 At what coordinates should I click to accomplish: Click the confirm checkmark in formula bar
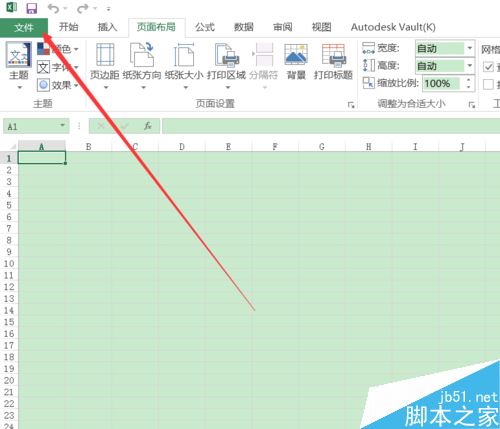[125, 126]
